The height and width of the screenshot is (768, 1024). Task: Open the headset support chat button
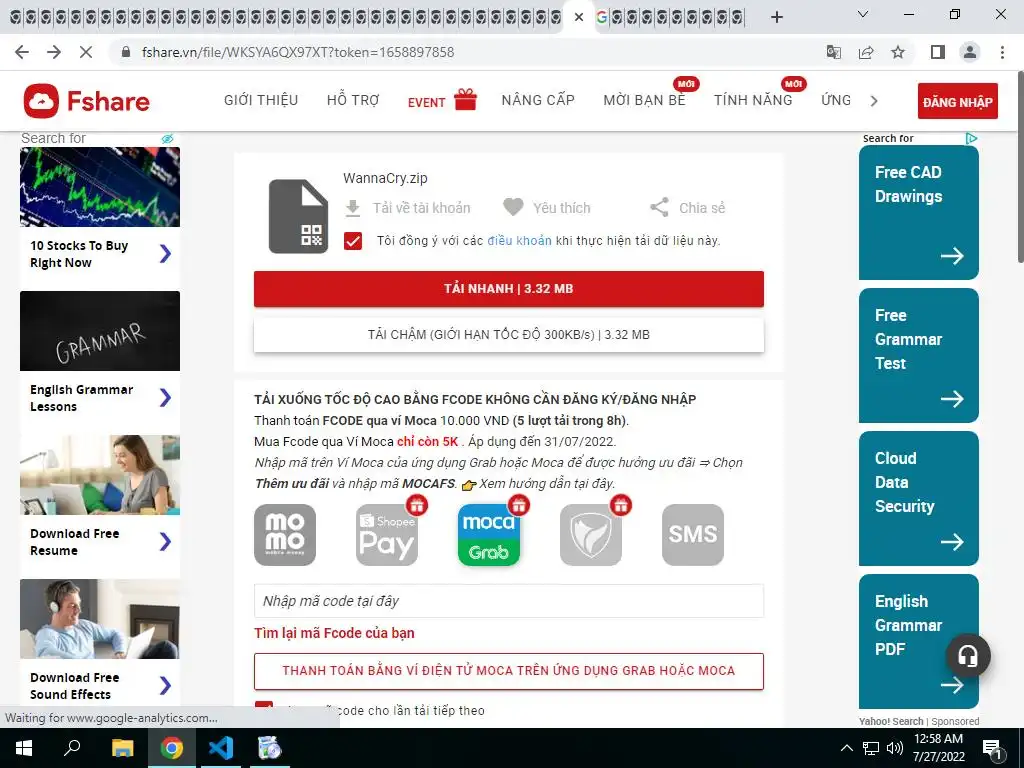coord(968,656)
